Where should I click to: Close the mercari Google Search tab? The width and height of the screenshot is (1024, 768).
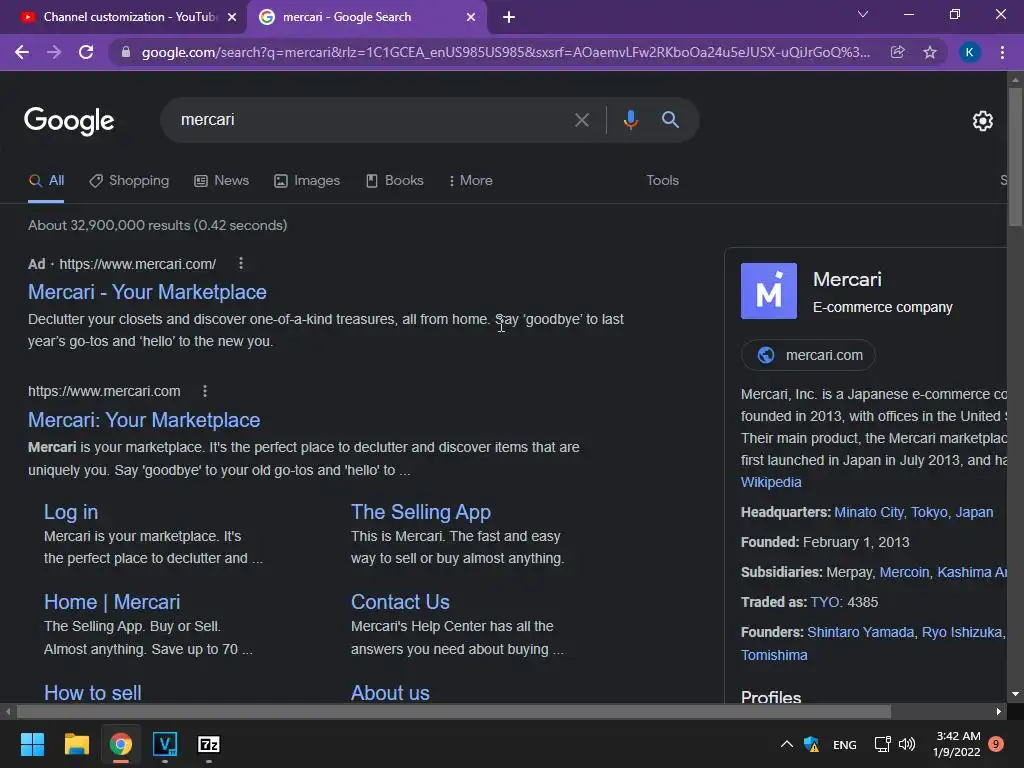click(471, 18)
